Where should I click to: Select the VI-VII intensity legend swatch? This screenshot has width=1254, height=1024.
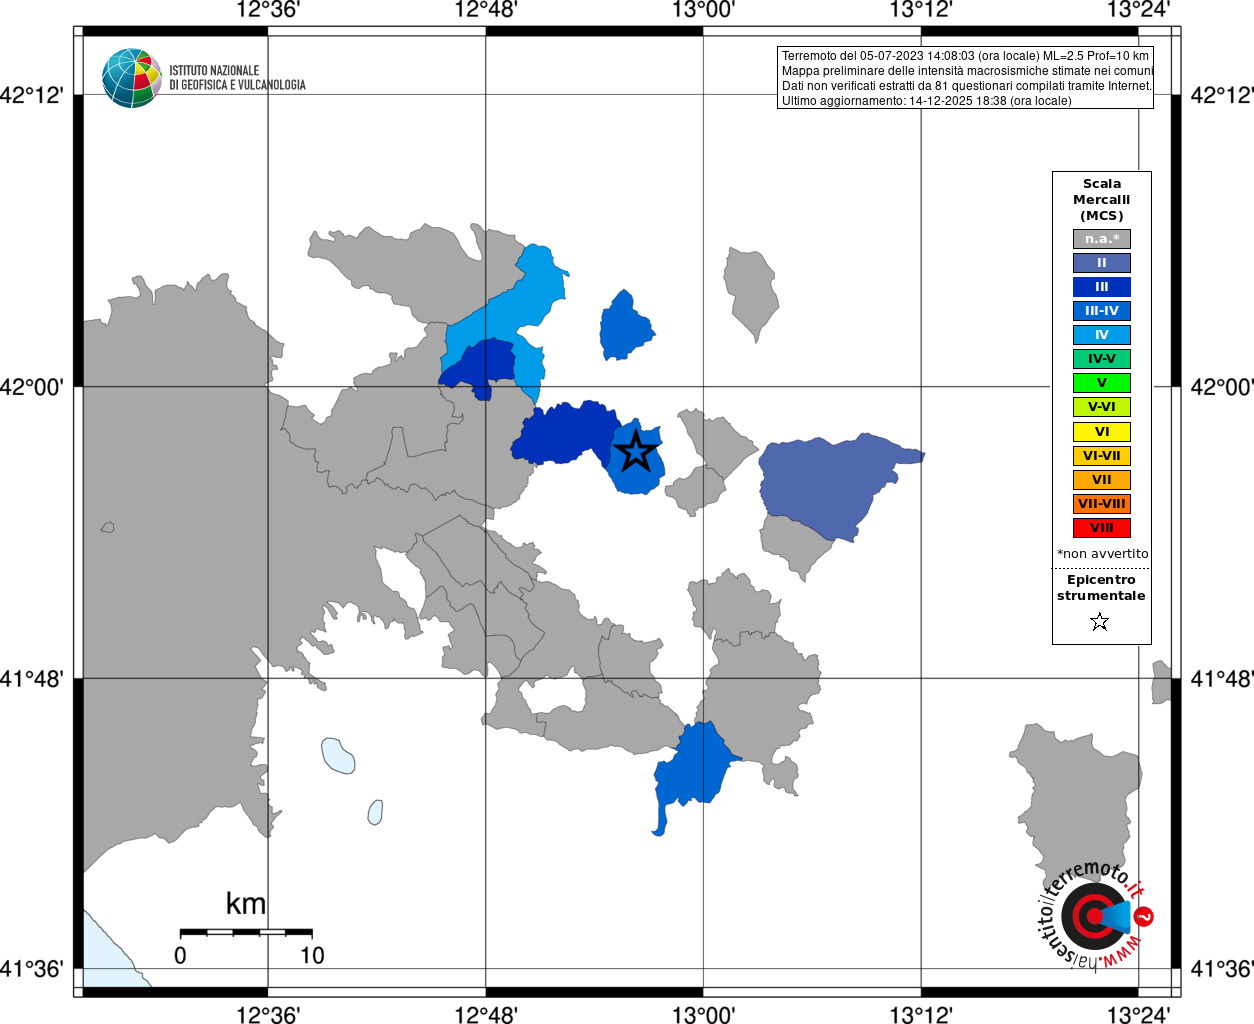coord(1102,456)
